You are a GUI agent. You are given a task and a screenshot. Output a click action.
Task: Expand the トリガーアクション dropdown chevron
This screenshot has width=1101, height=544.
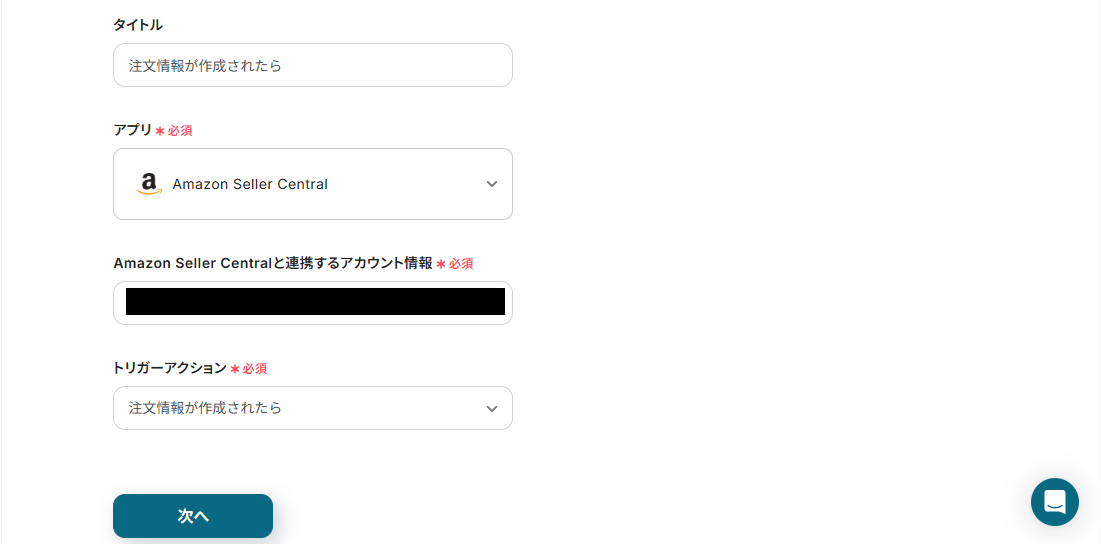pyautogui.click(x=491, y=408)
